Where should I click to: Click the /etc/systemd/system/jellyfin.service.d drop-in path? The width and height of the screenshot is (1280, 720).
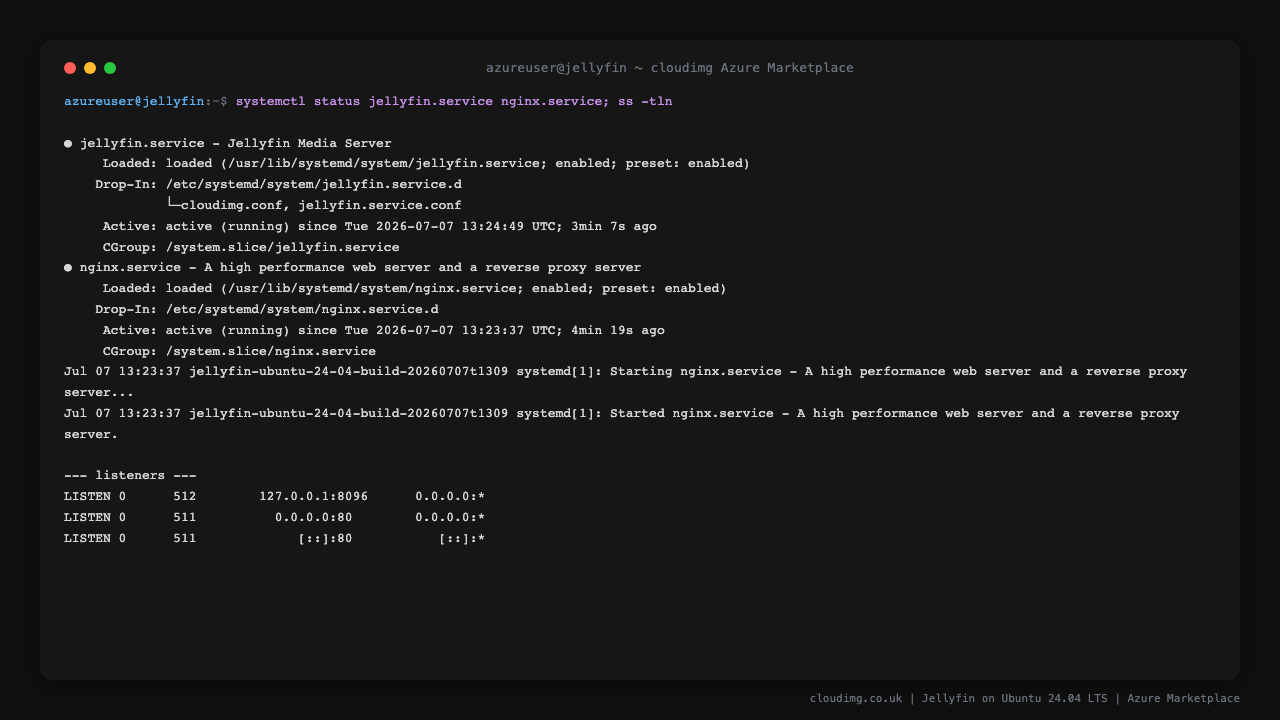coord(314,184)
